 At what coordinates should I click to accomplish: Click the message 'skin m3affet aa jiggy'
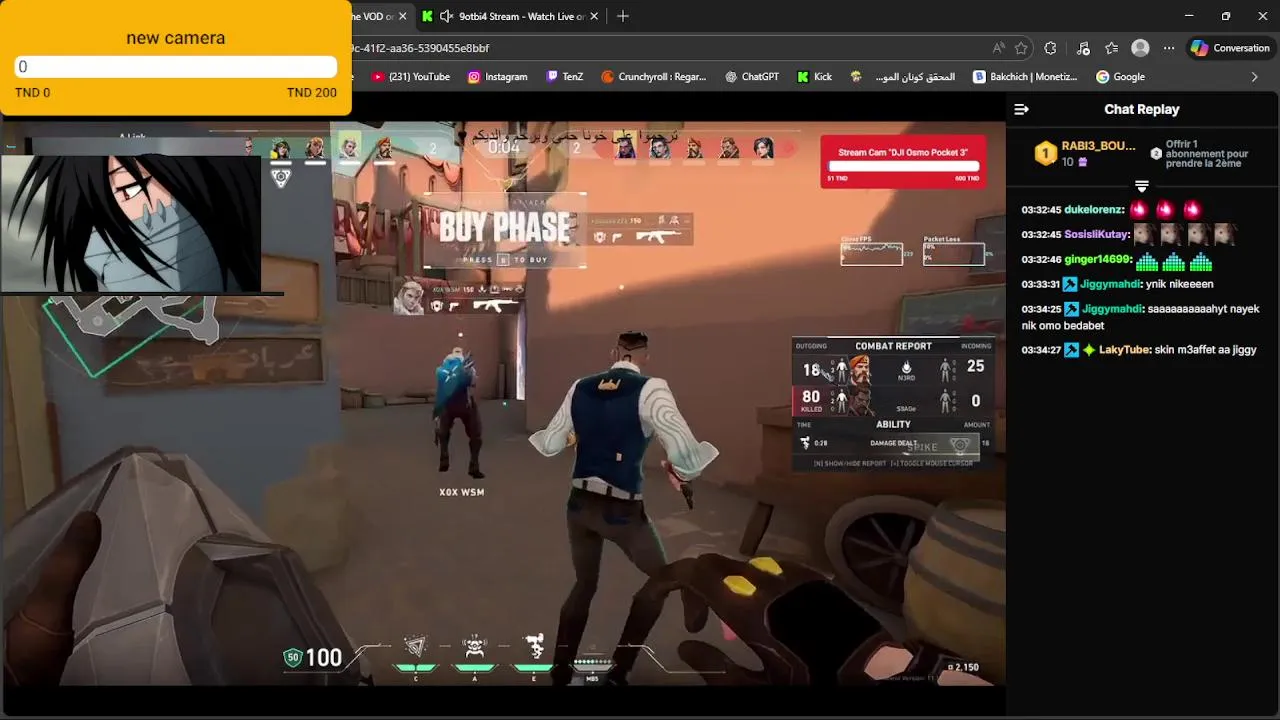pyautogui.click(x=1206, y=350)
